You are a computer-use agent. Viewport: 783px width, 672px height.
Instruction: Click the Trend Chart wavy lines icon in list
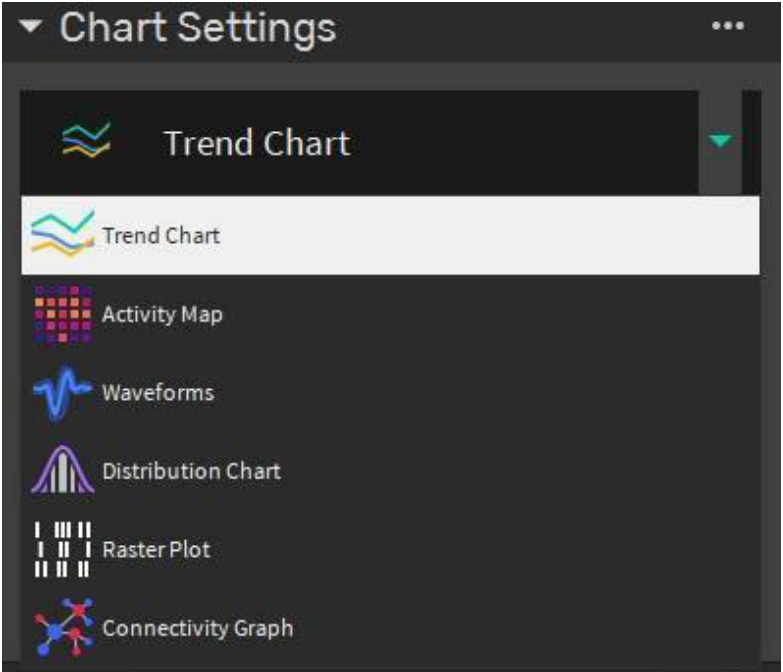pyautogui.click(x=63, y=234)
